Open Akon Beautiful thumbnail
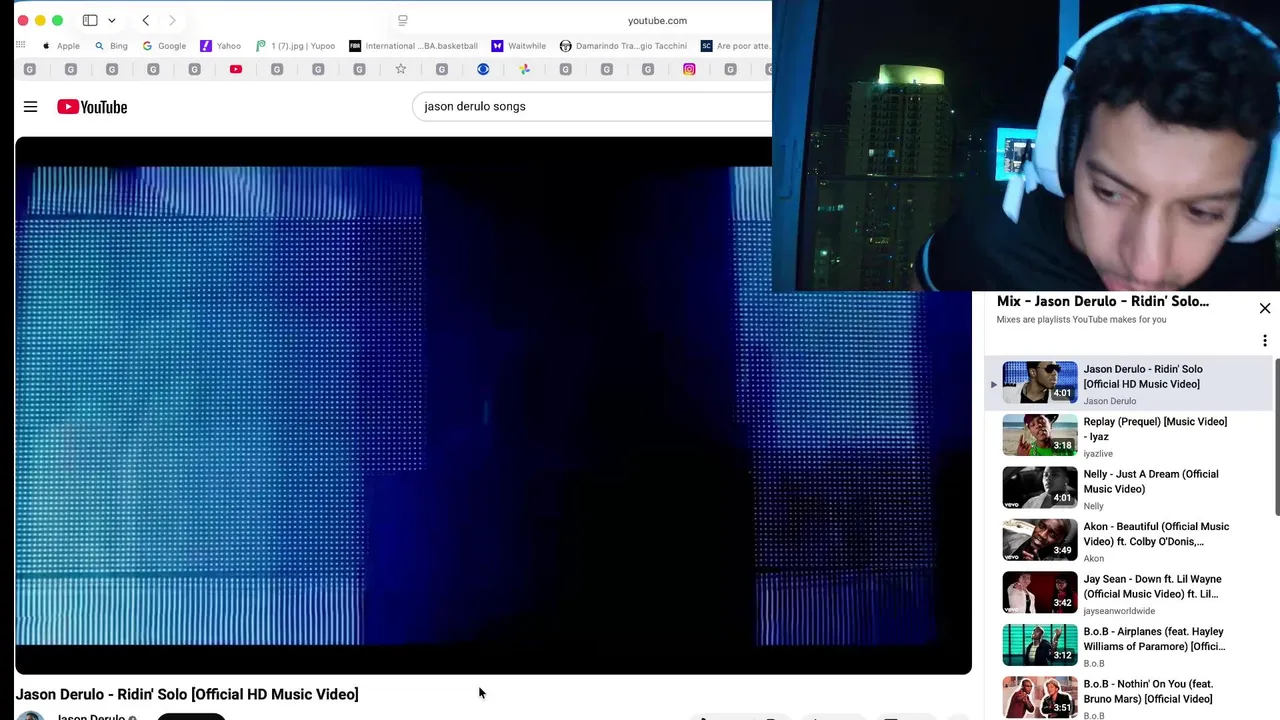The height and width of the screenshot is (720, 1280). point(1040,540)
